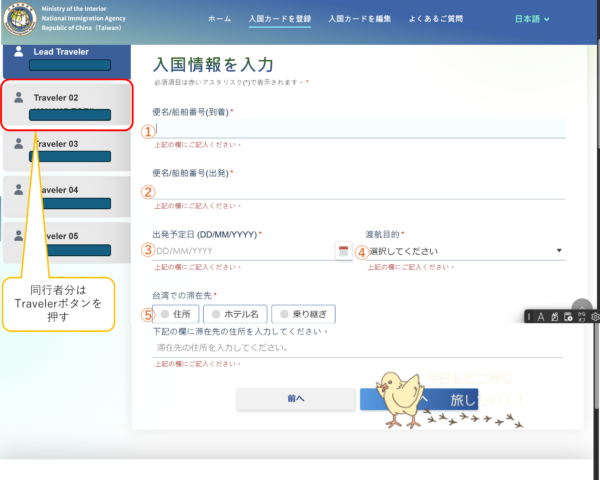Select the Traveler 02 button
Screen dimensions: 600x480
(x=66, y=105)
